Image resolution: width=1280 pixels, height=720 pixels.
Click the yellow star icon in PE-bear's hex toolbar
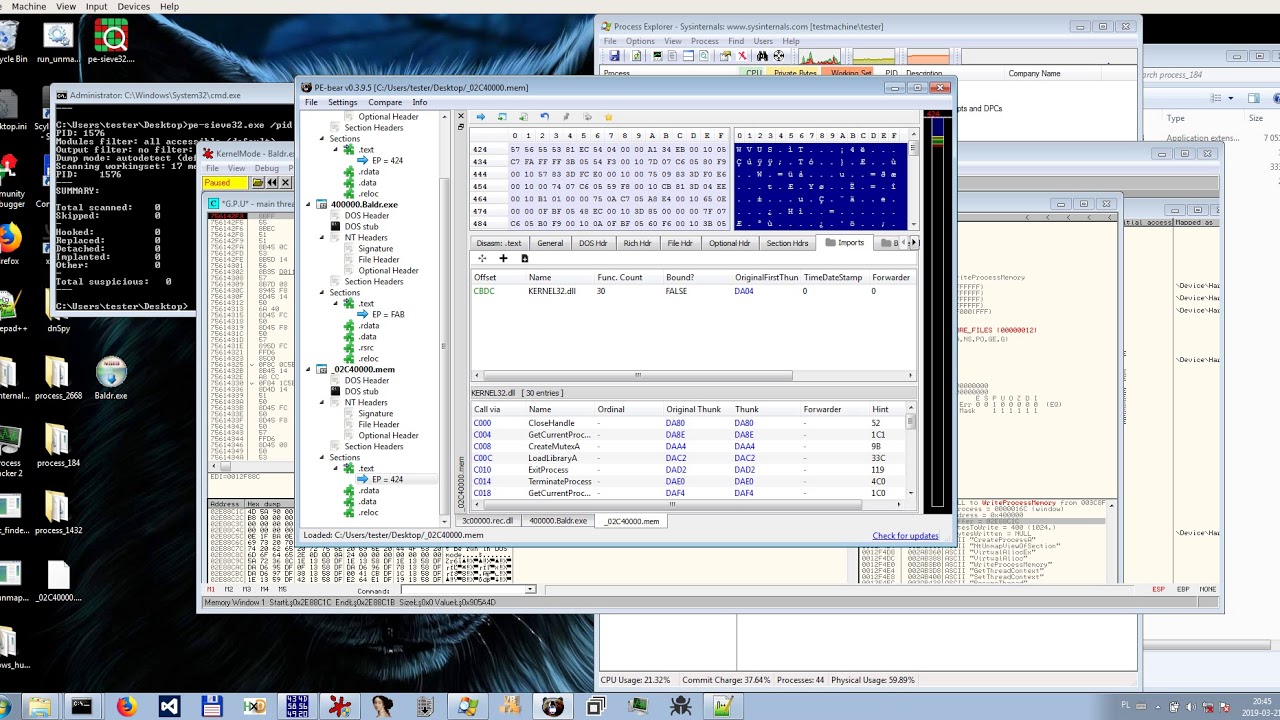click(608, 117)
